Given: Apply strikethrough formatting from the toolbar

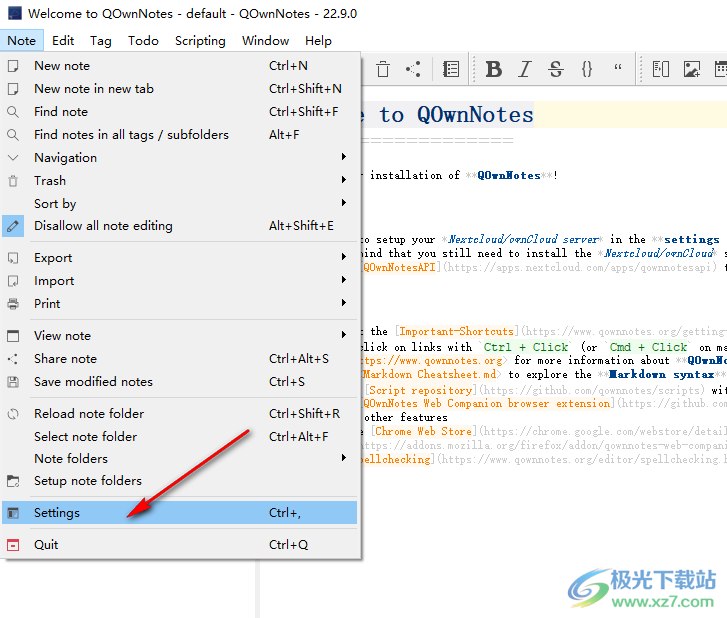Looking at the screenshot, I should tap(556, 69).
